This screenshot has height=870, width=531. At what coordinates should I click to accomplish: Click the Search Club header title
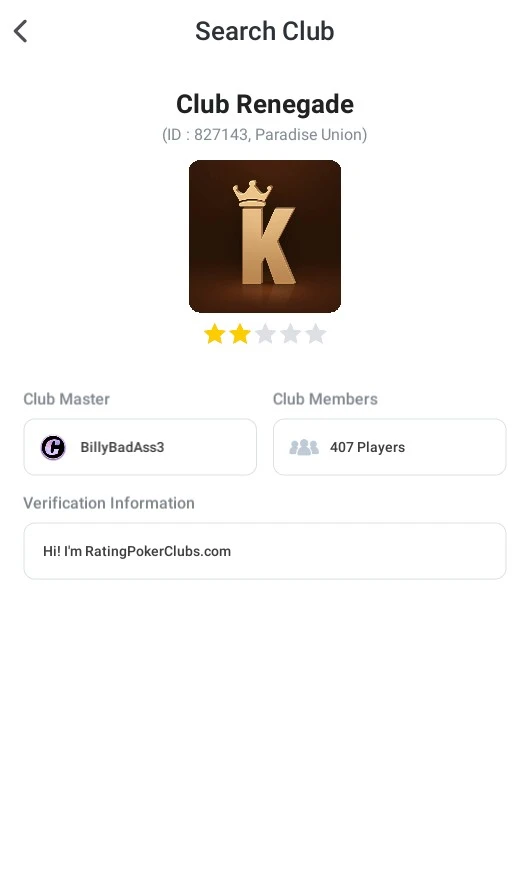(x=265, y=31)
